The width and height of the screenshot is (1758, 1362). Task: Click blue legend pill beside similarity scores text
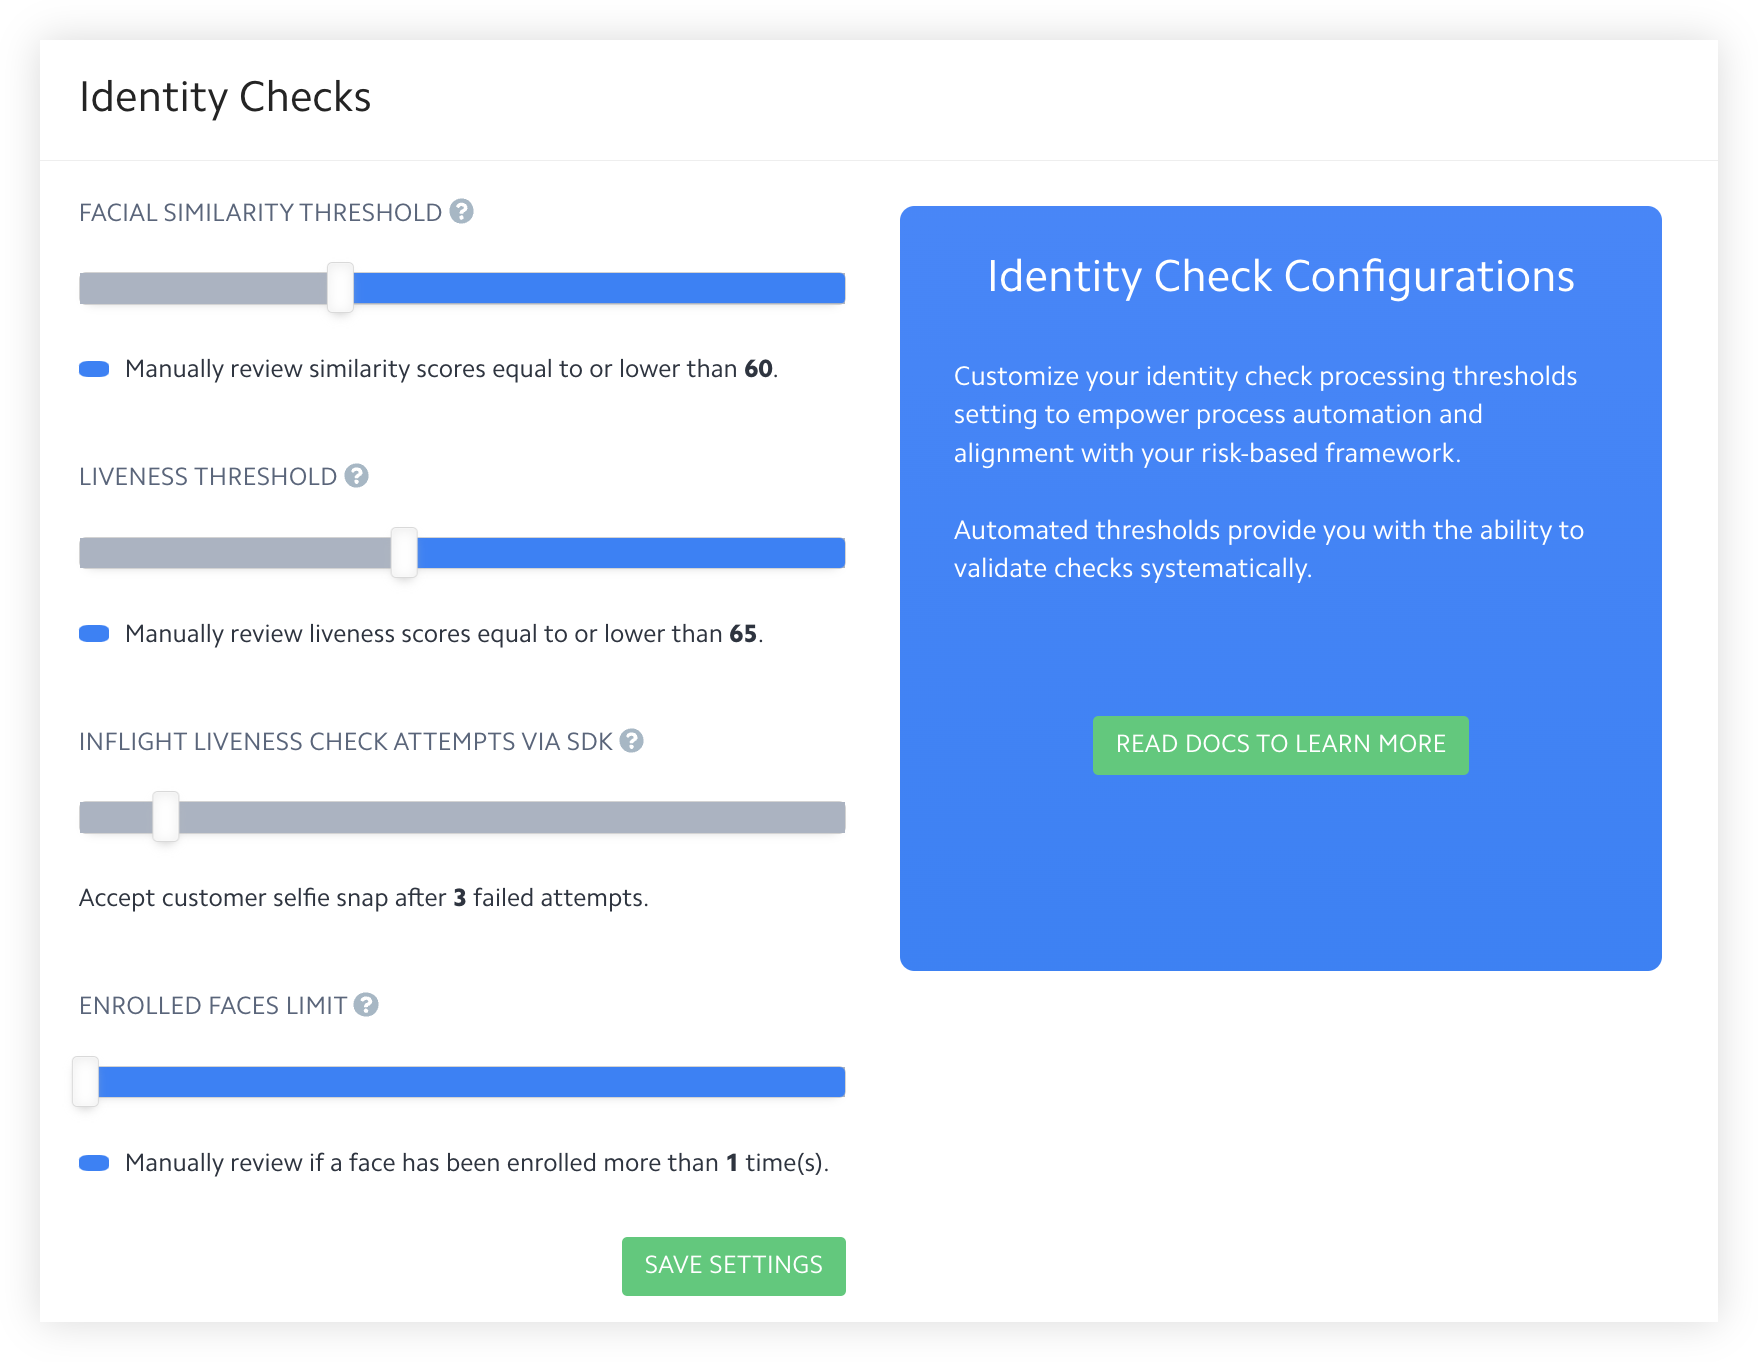pyautogui.click(x=94, y=370)
